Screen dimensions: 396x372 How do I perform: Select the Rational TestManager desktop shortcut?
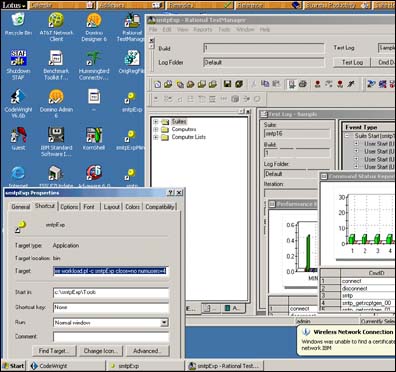(x=132, y=27)
